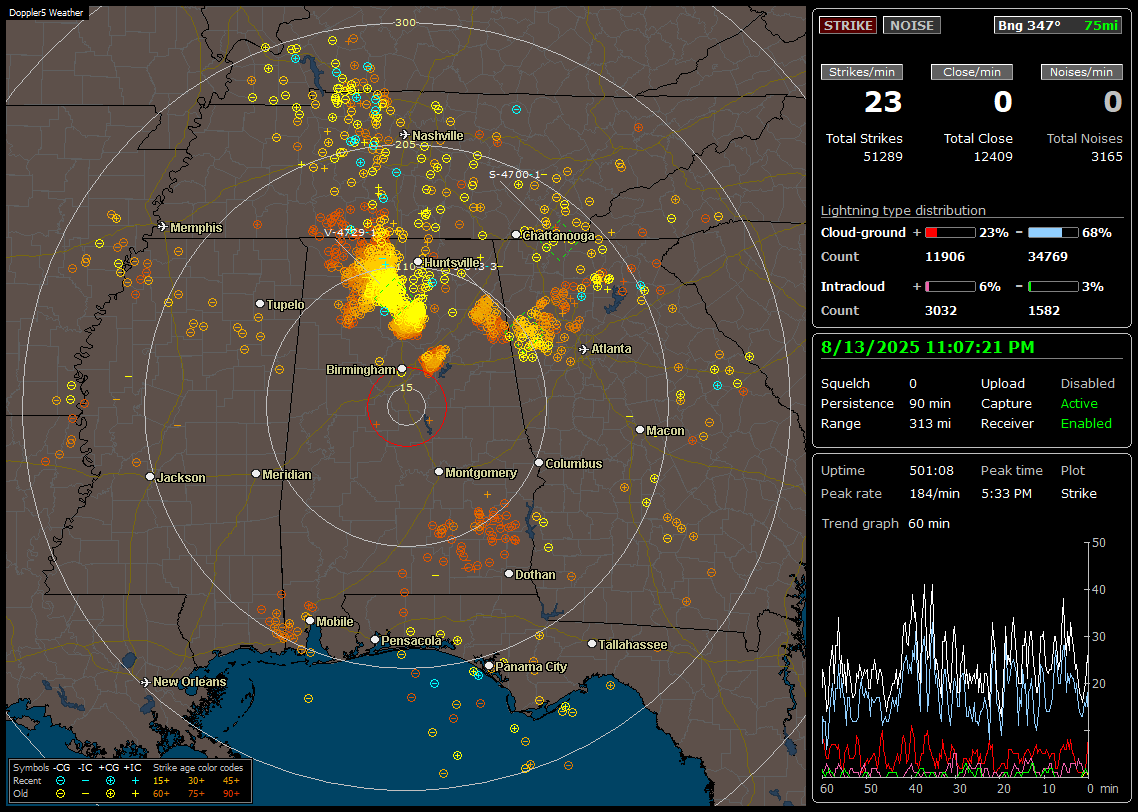
Task: Click the Macon city marker dot
Action: pyautogui.click(x=640, y=430)
